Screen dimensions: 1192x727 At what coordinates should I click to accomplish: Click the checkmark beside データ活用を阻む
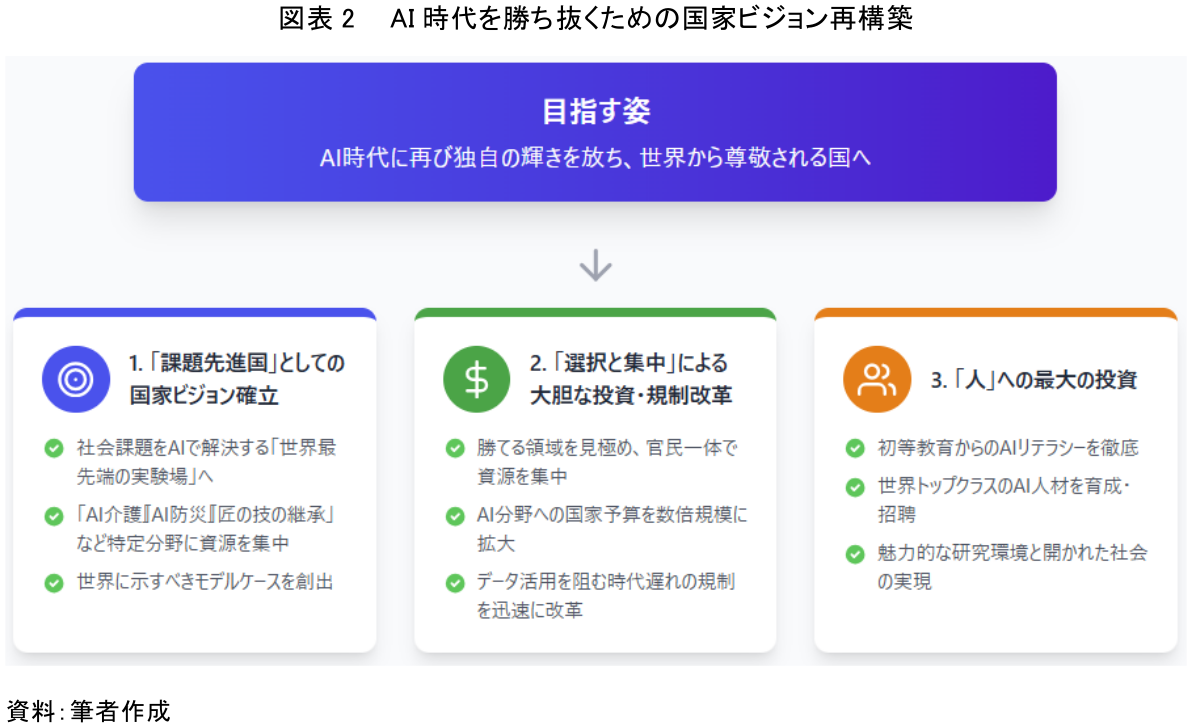455,583
